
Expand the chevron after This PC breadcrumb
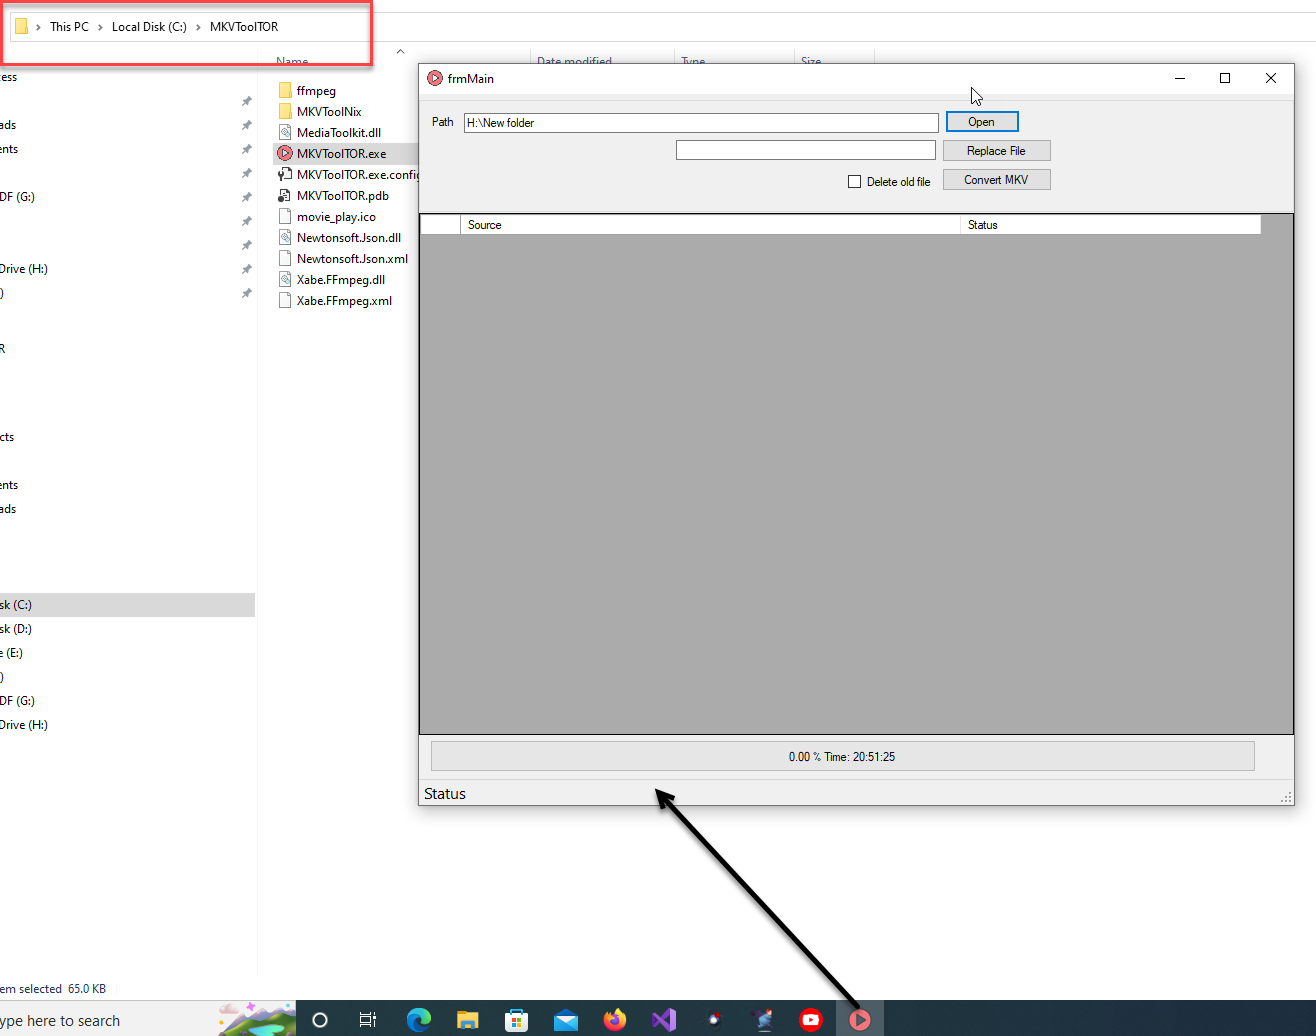100,27
